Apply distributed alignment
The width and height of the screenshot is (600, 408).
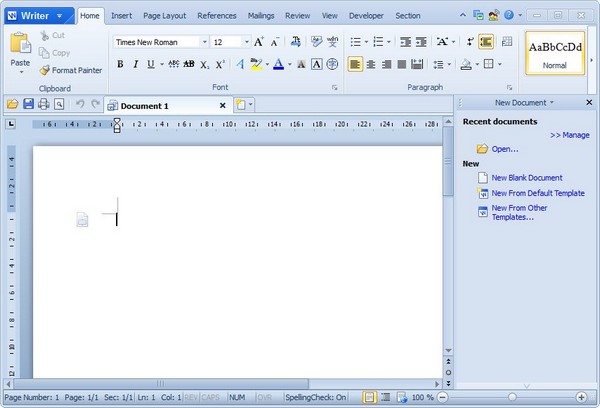click(x=417, y=64)
